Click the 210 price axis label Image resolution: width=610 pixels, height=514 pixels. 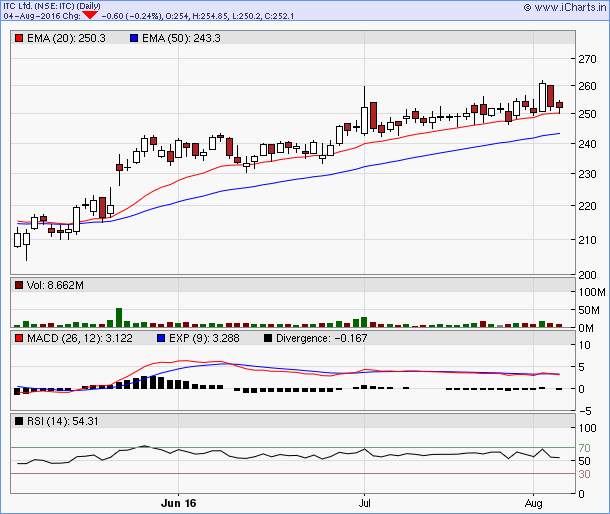click(587, 240)
